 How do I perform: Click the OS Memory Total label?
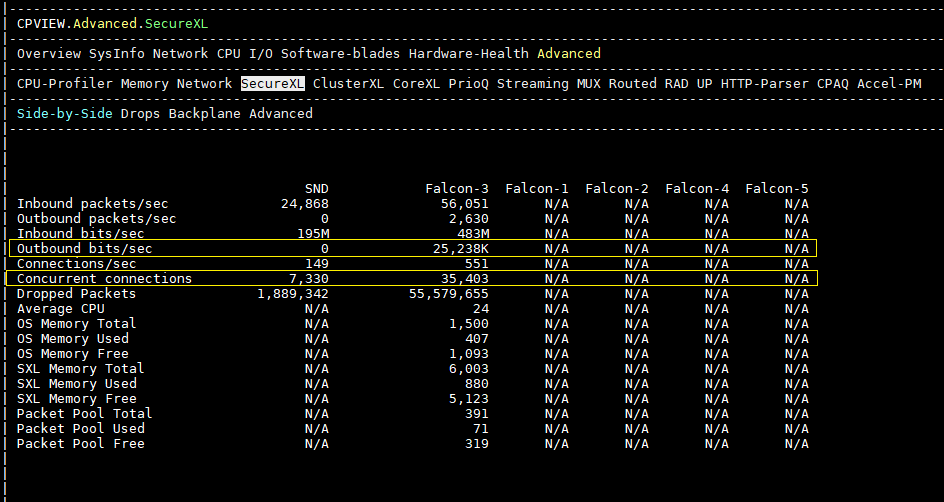pyautogui.click(x=76, y=324)
